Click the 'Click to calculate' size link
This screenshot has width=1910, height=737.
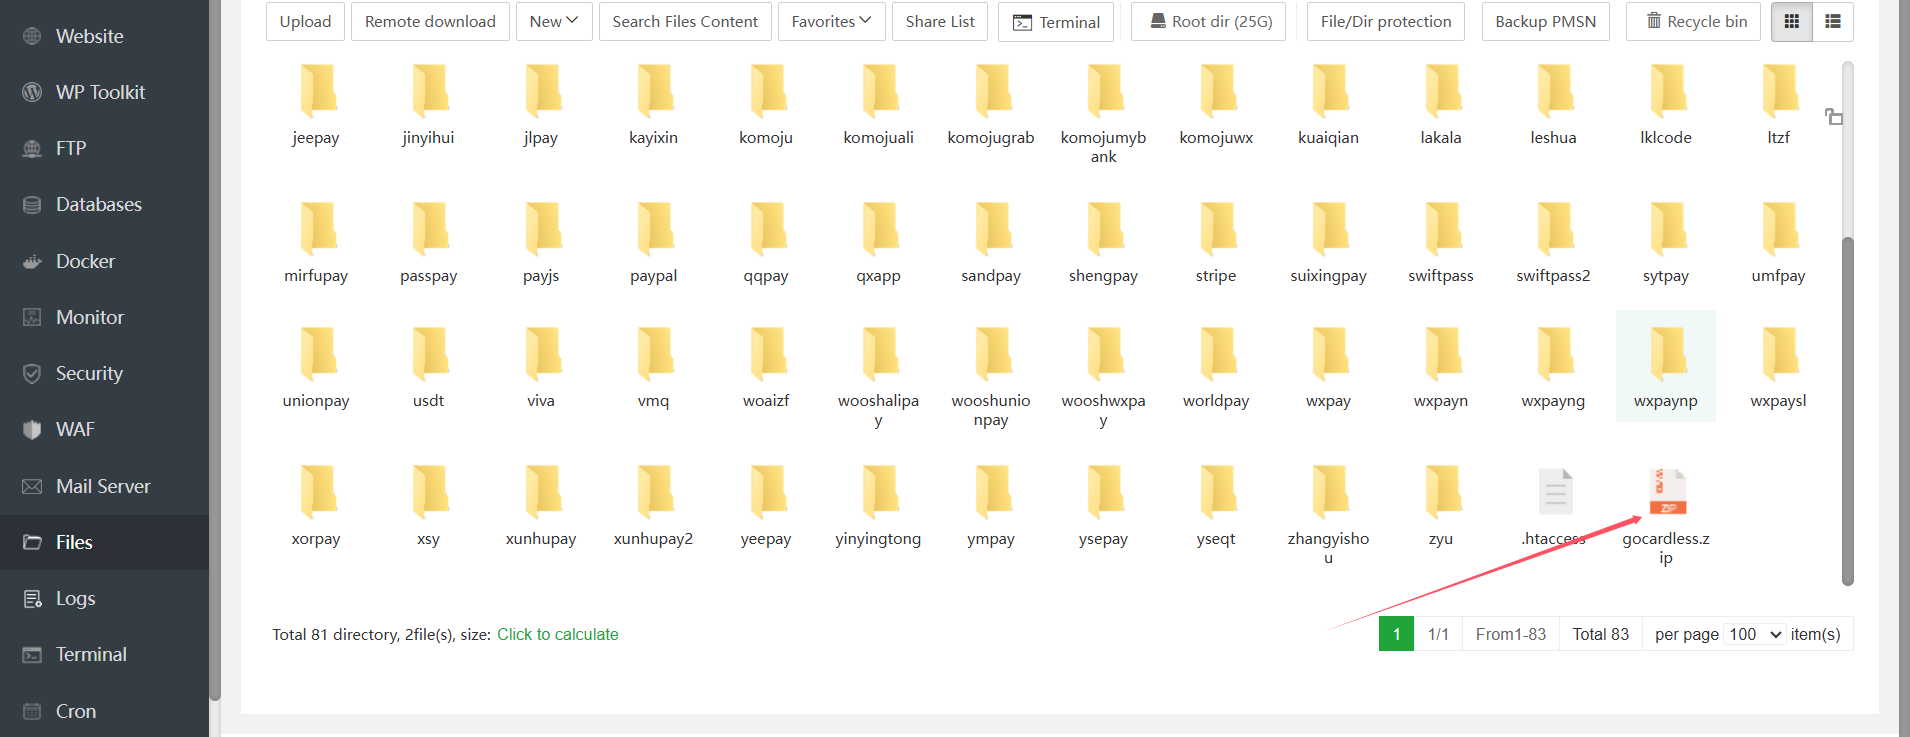coord(558,634)
